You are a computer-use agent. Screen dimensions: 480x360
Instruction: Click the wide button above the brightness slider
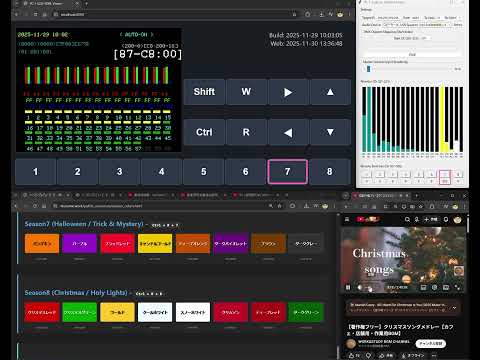[412, 54]
